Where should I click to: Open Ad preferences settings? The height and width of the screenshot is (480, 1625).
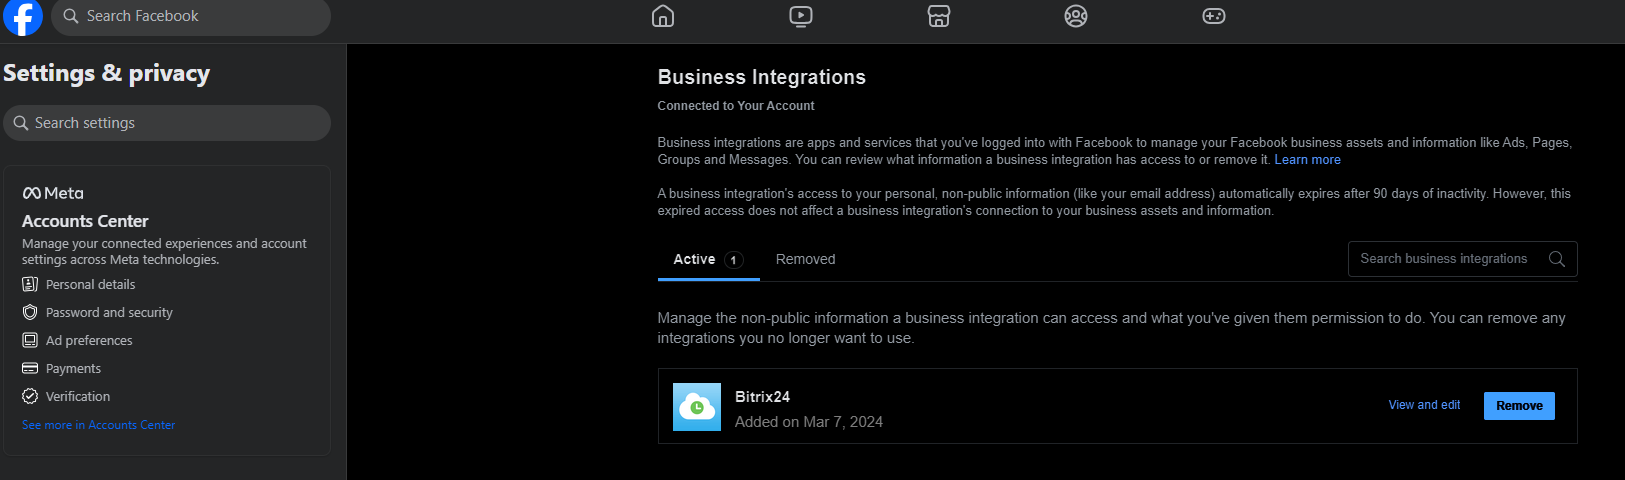[89, 341]
